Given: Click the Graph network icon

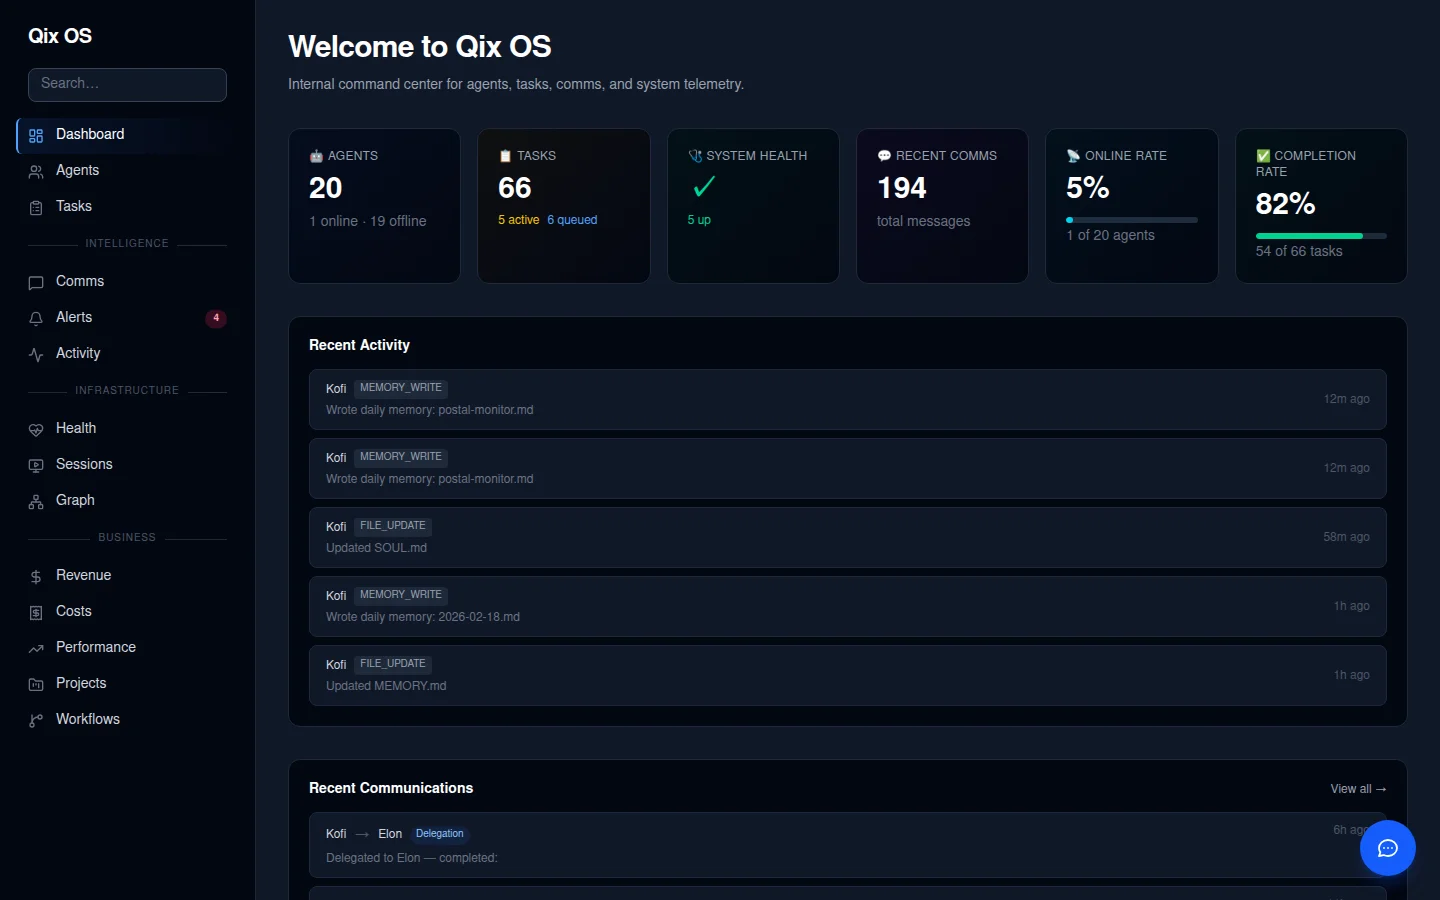Looking at the screenshot, I should coord(36,501).
